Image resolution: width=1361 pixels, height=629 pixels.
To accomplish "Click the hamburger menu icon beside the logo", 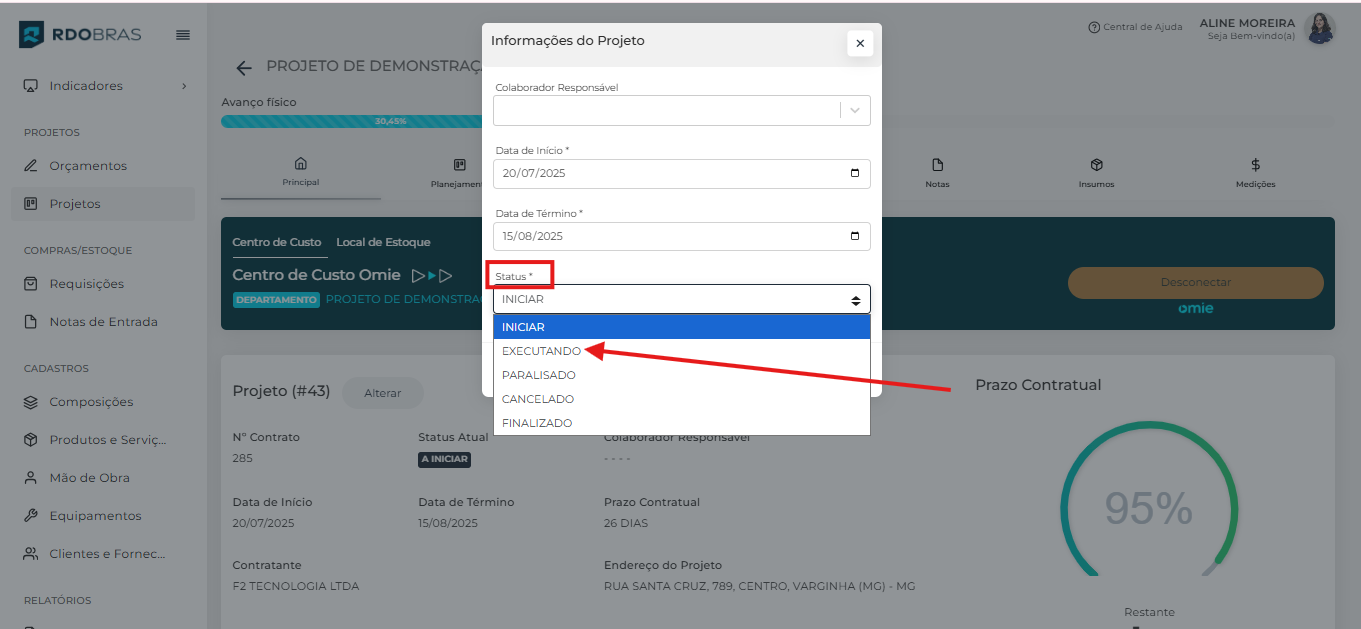I will [183, 35].
